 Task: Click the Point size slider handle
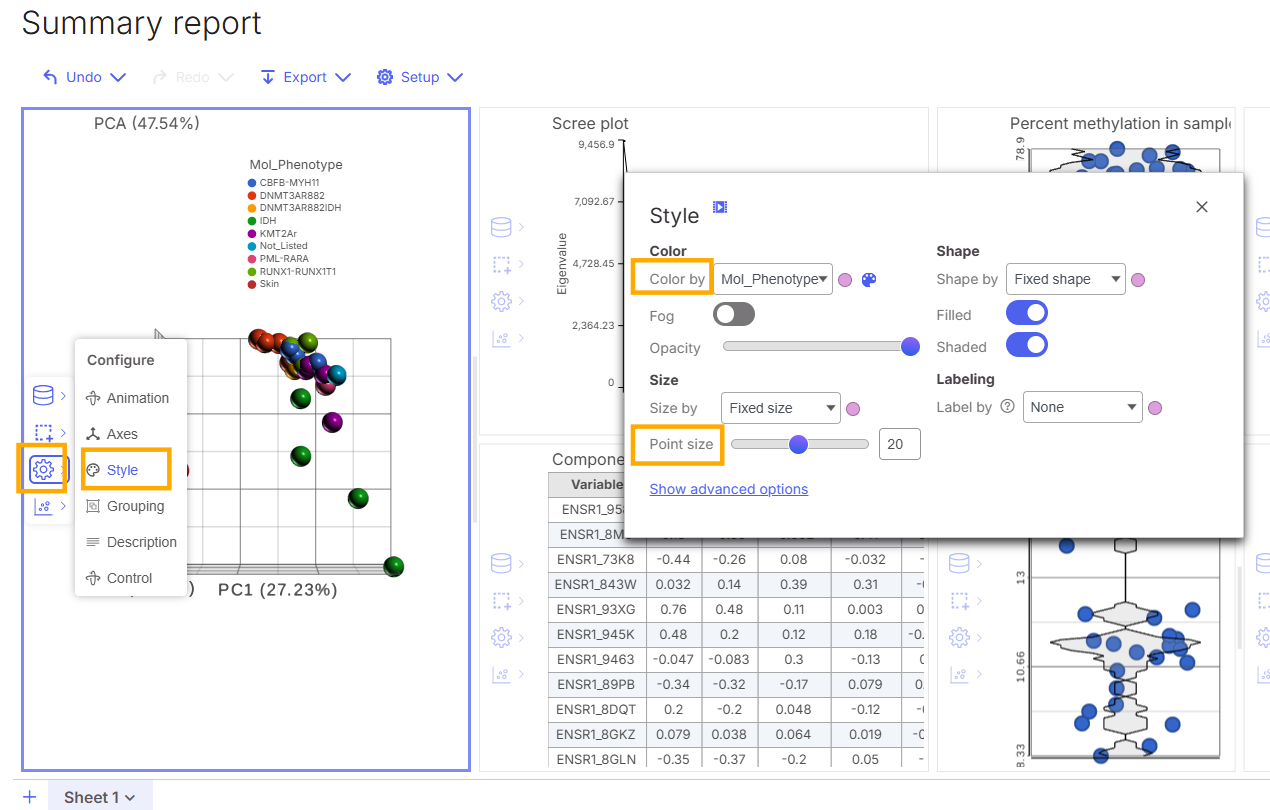pos(798,444)
